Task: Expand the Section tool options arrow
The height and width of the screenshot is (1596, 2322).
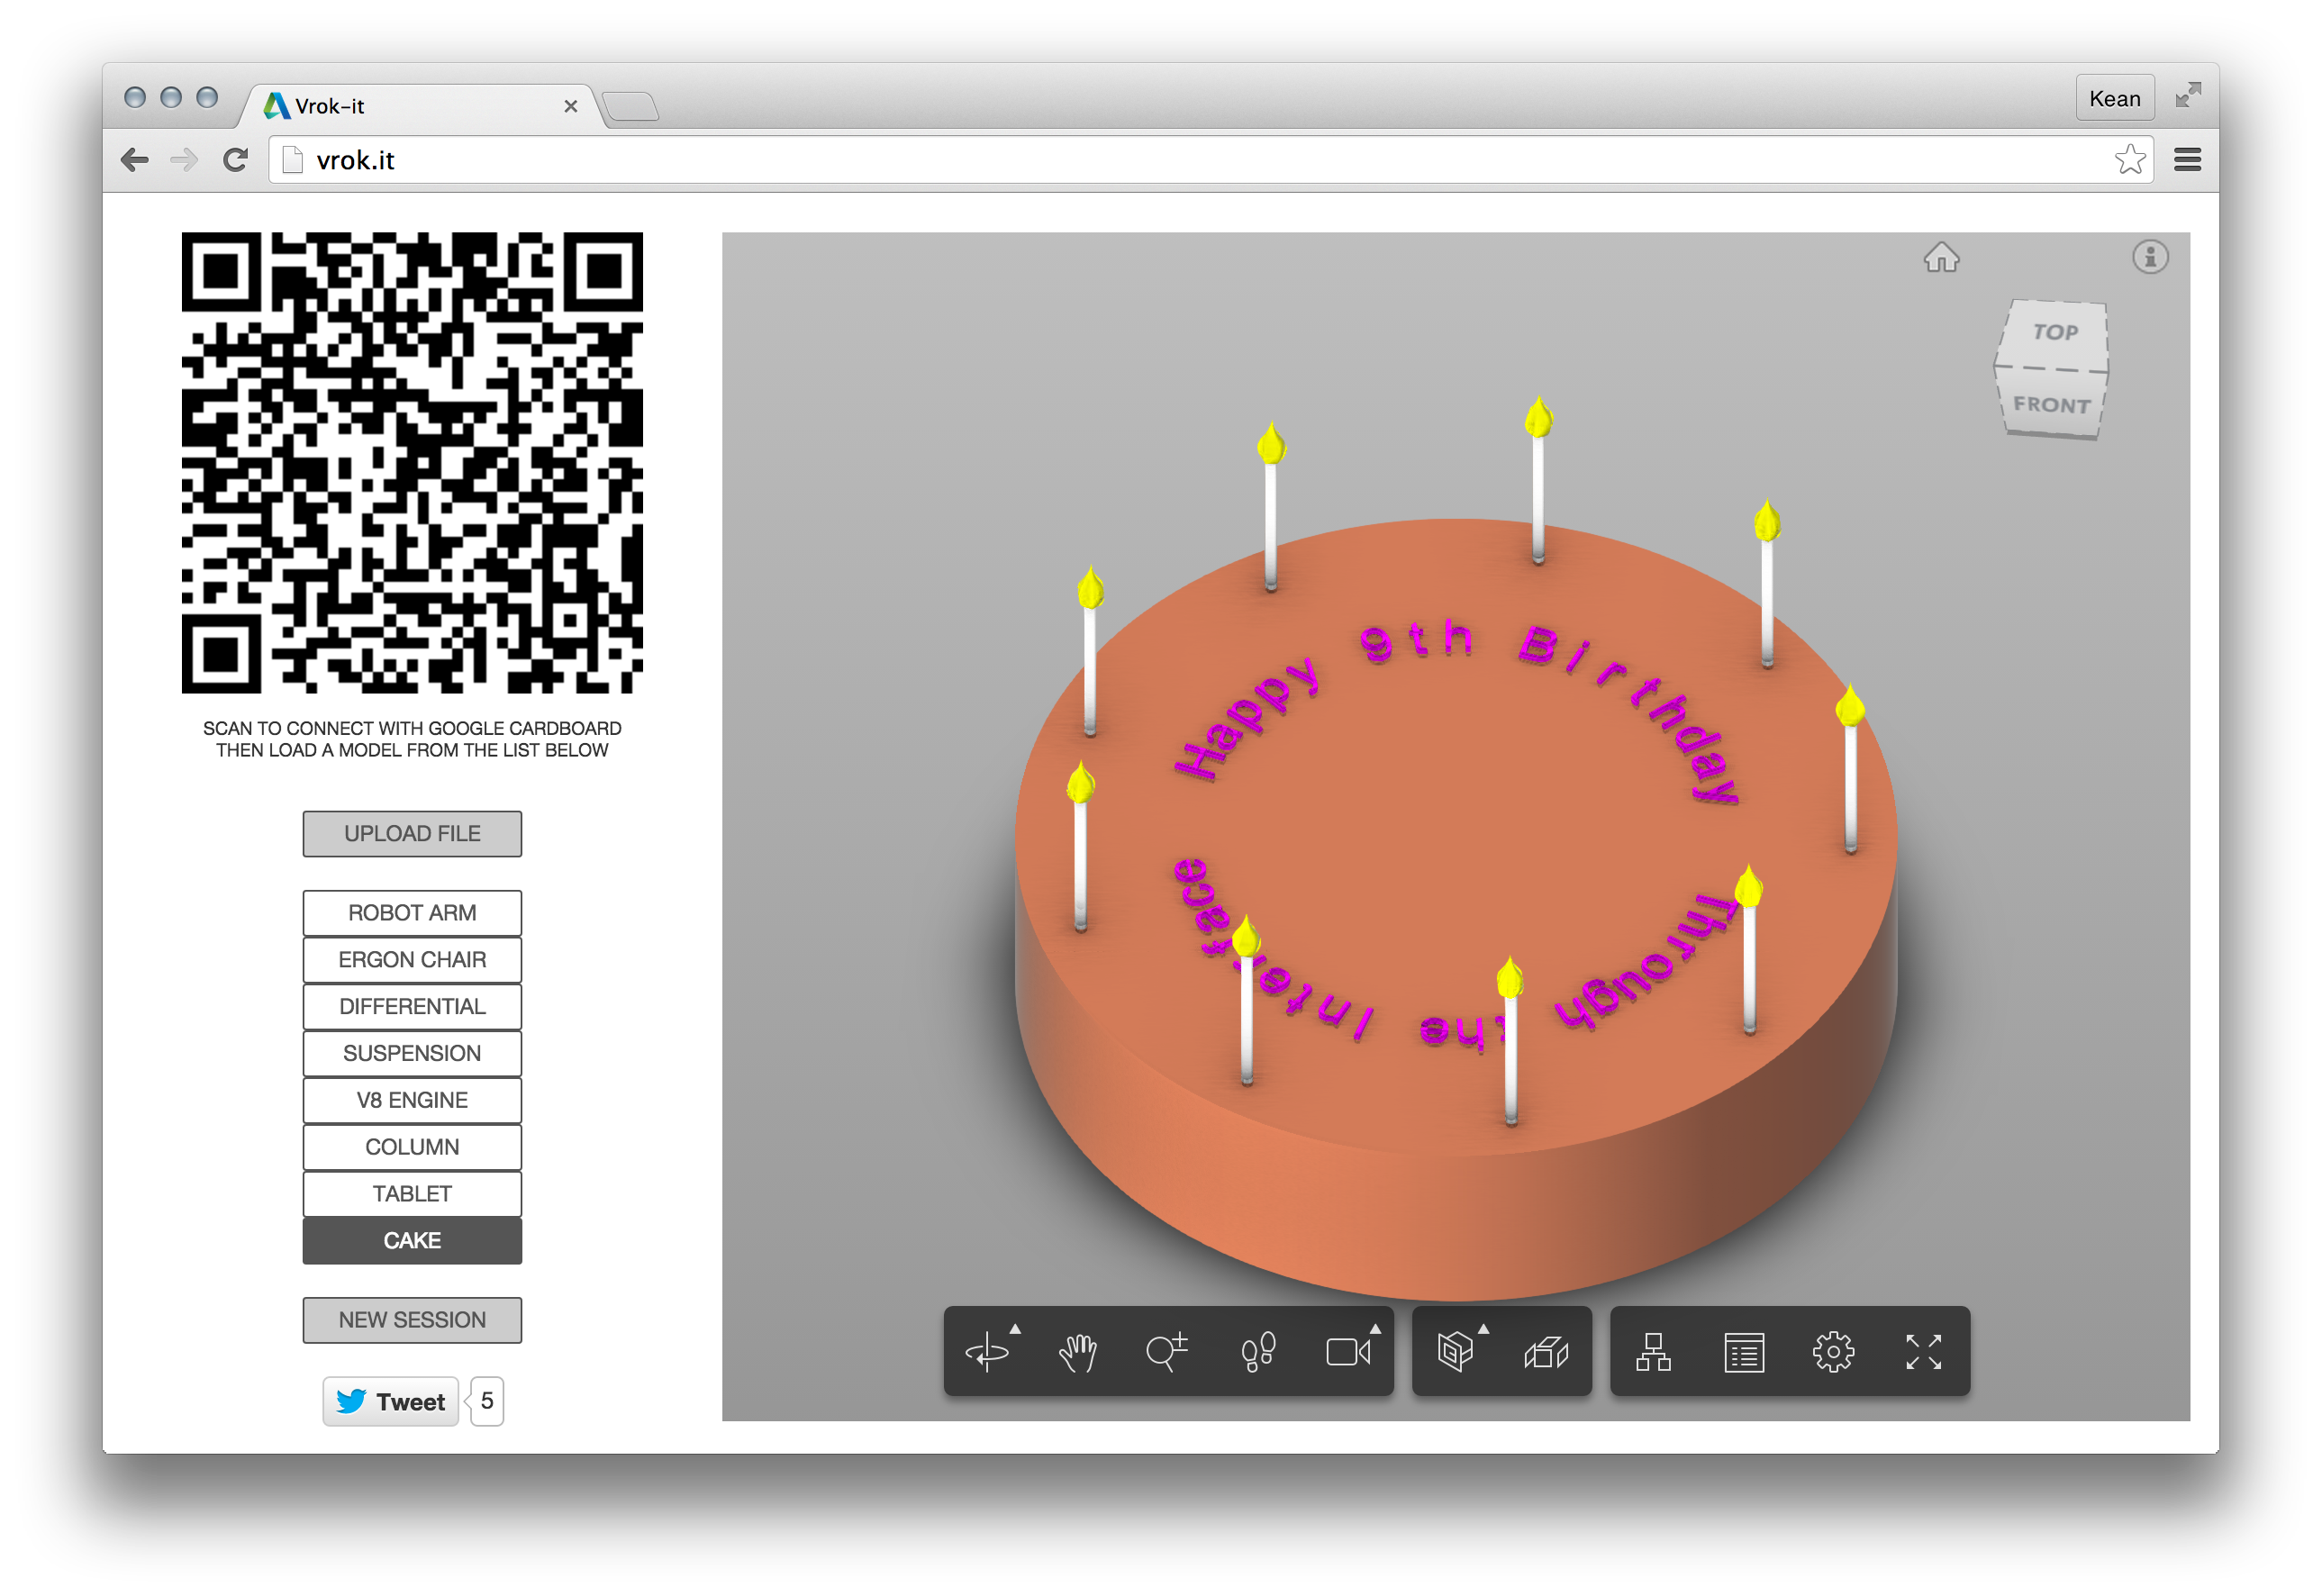Action: click(x=1483, y=1329)
